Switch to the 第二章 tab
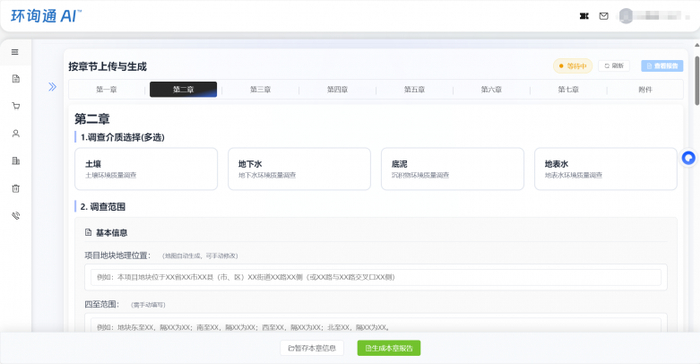The height and width of the screenshot is (364, 700). pos(183,89)
